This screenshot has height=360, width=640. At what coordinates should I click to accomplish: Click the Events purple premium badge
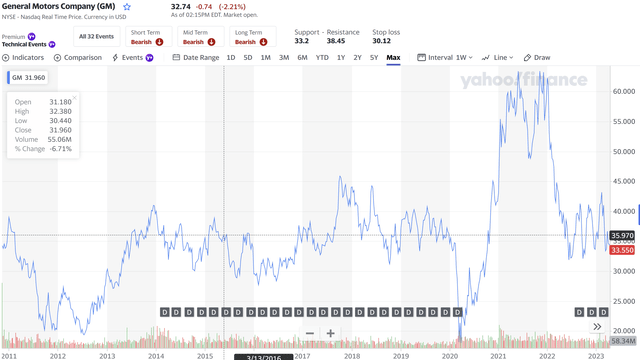tap(149, 58)
